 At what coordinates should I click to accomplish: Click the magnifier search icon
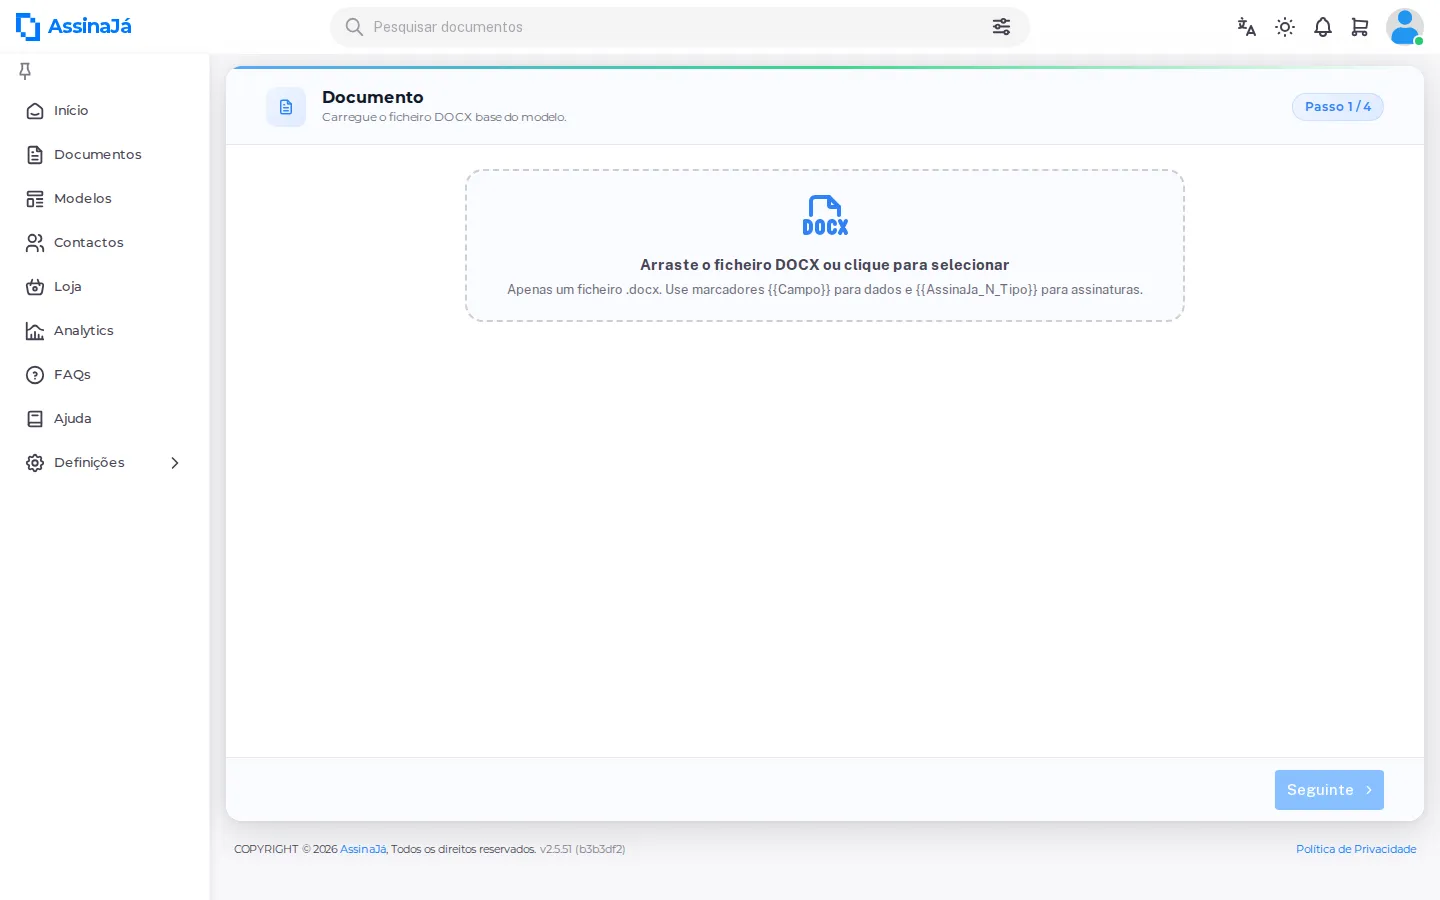pos(354,27)
